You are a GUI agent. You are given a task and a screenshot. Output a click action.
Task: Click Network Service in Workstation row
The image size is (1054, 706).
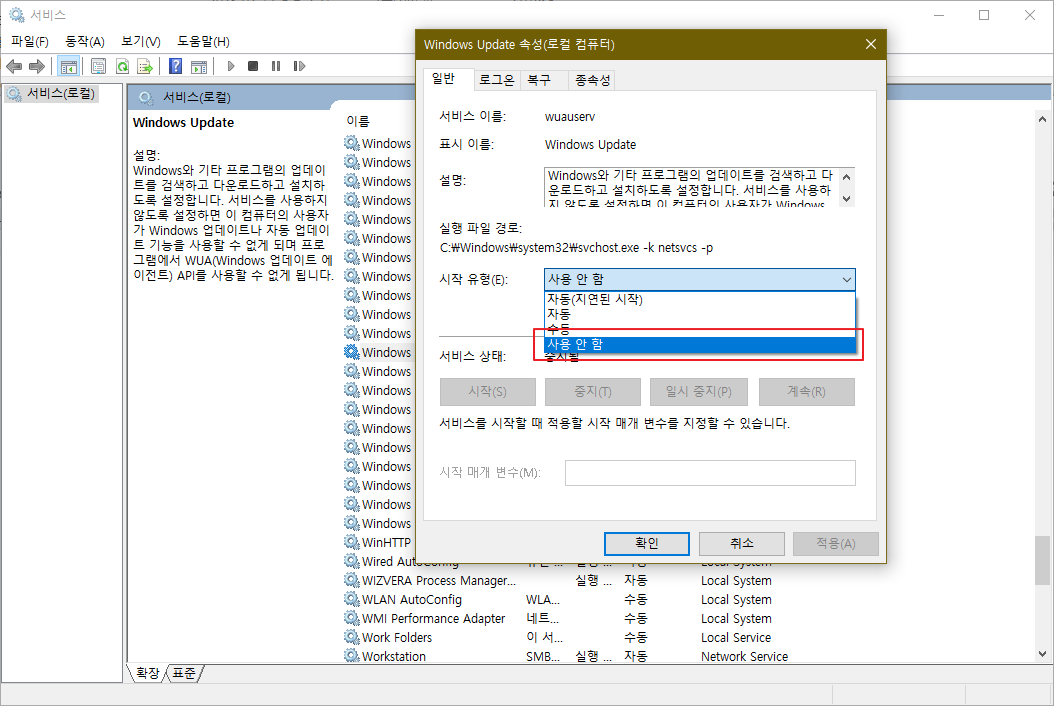pos(744,656)
